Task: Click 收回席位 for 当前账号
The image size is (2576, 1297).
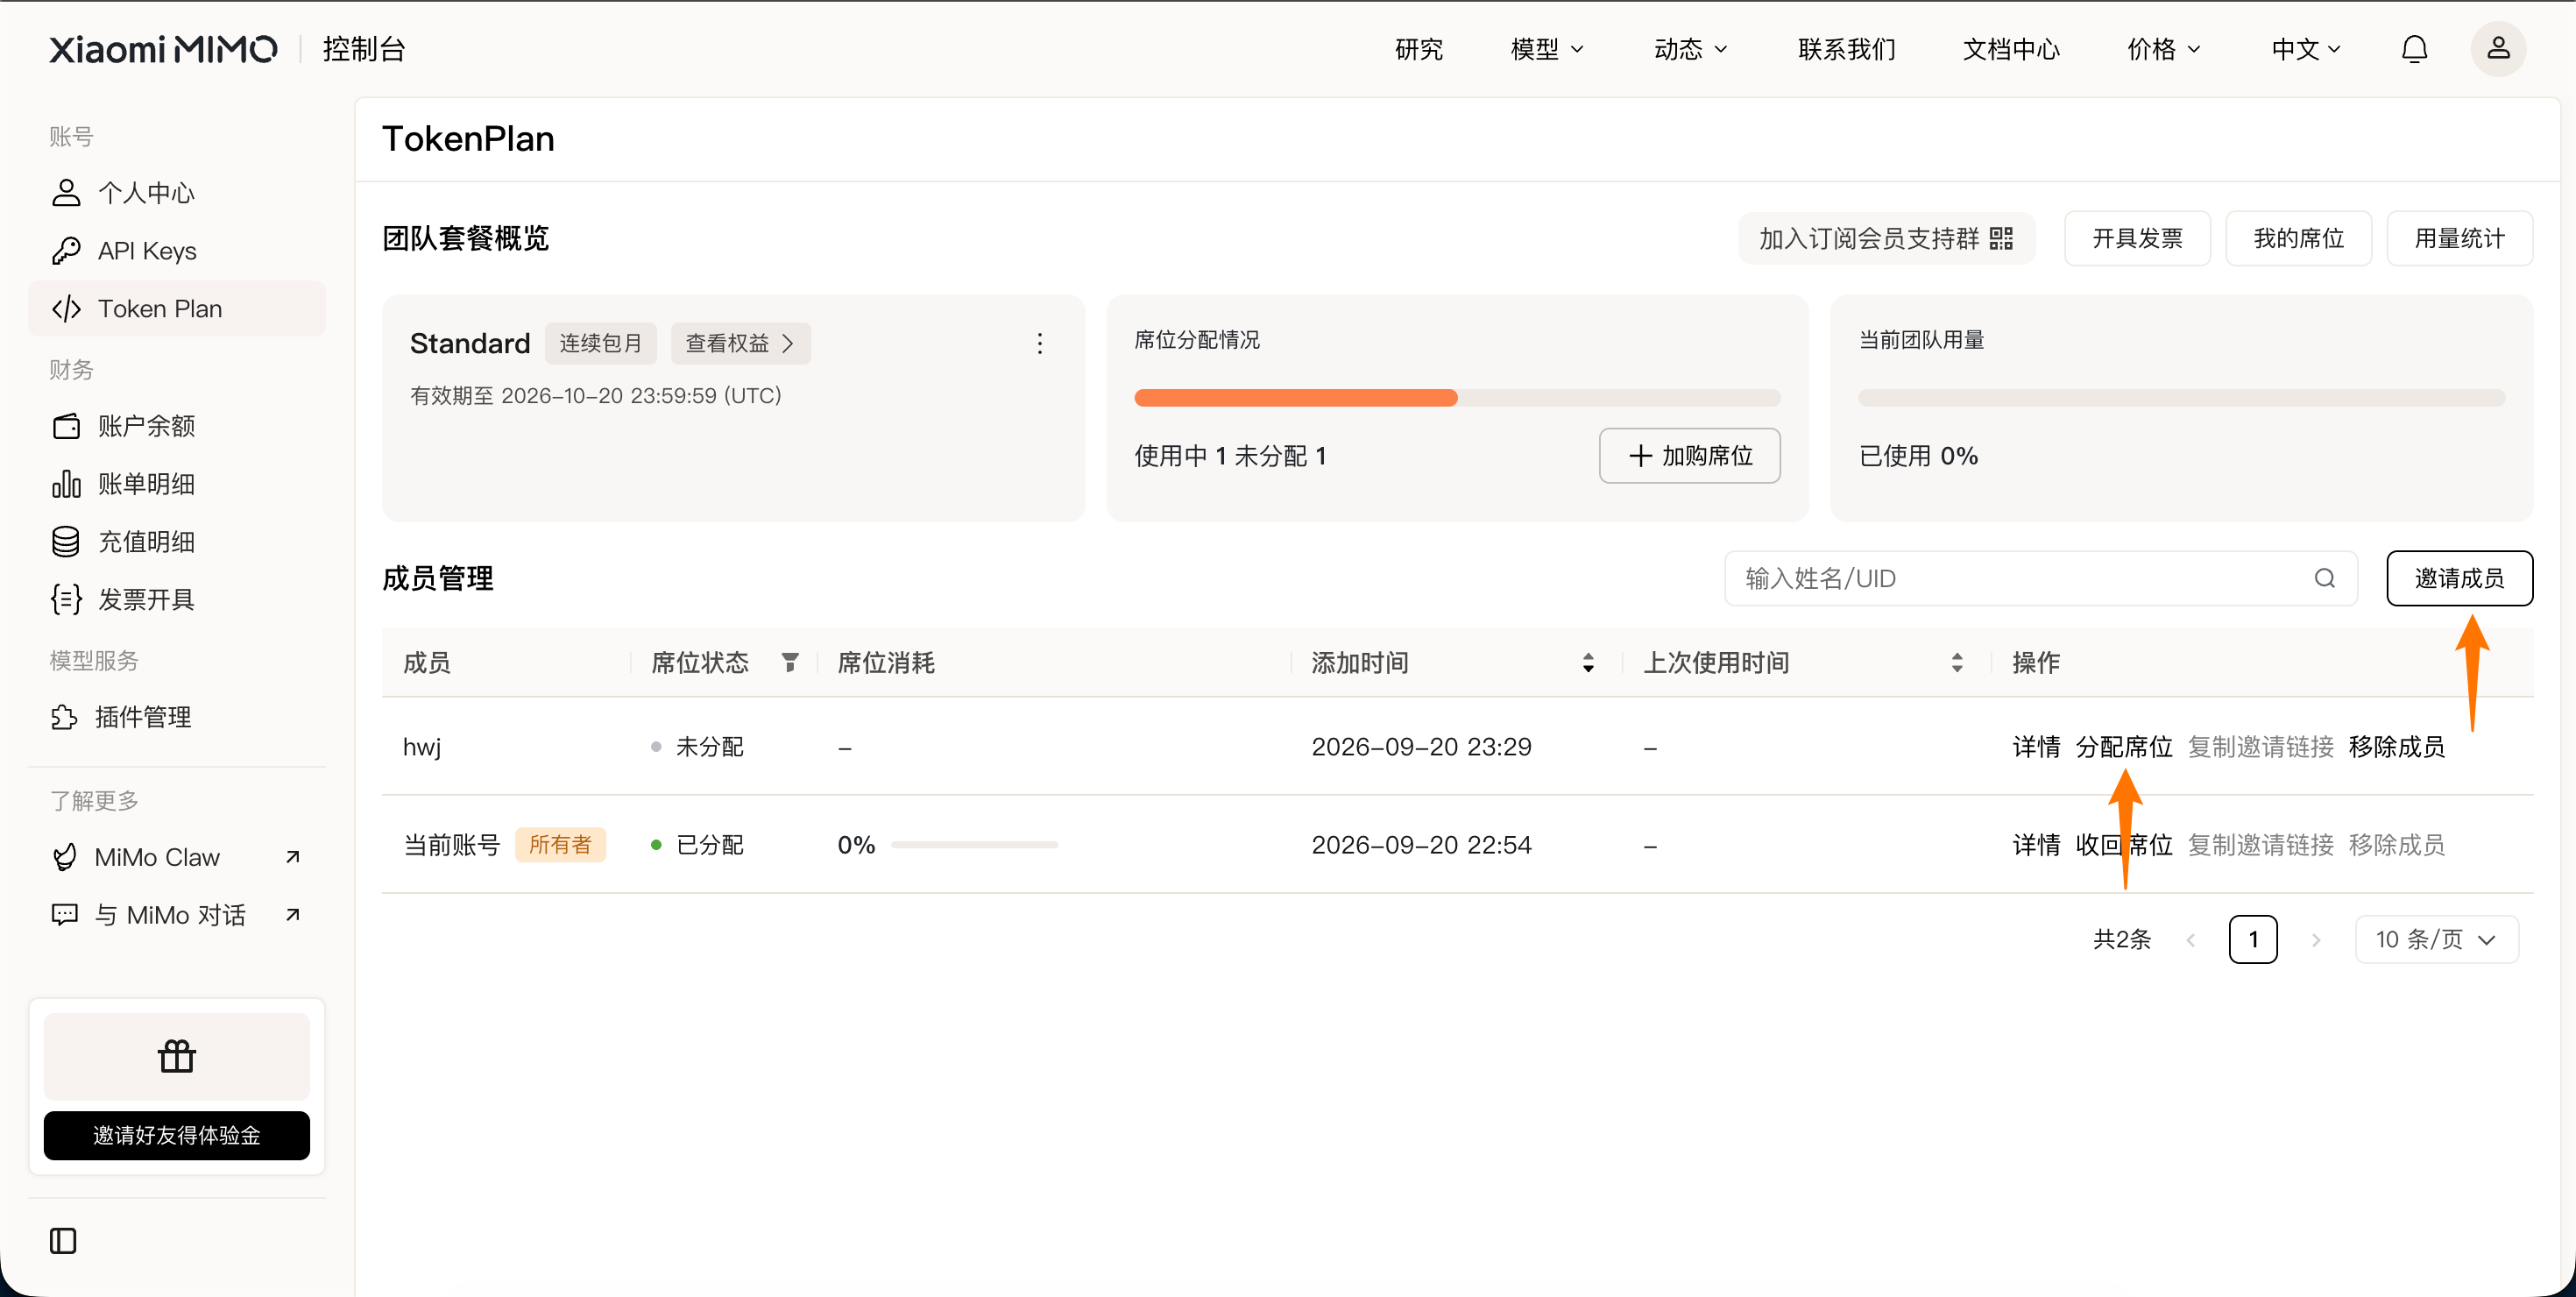Action: [2124, 844]
